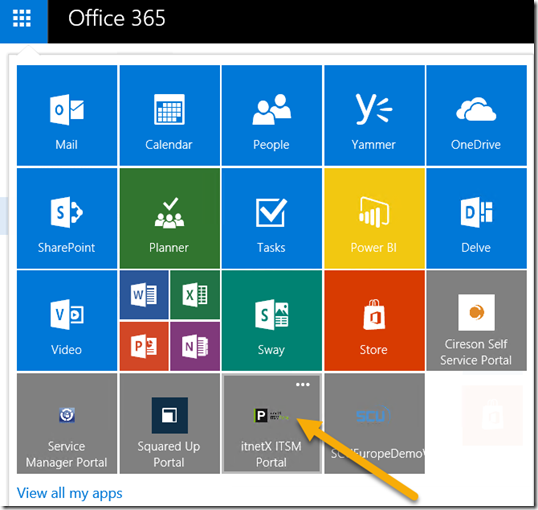
Task: Open OneNote from the purple tile
Action: [195, 346]
